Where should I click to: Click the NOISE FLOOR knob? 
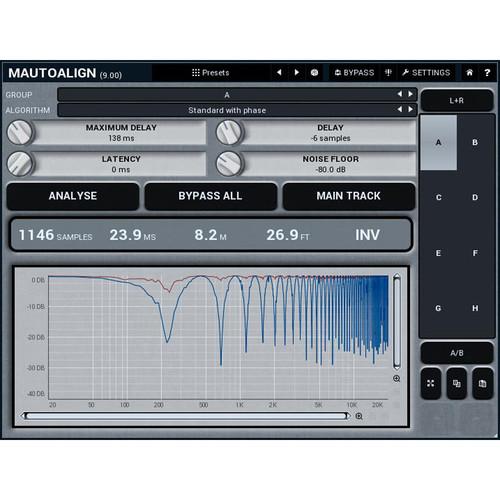click(229, 164)
